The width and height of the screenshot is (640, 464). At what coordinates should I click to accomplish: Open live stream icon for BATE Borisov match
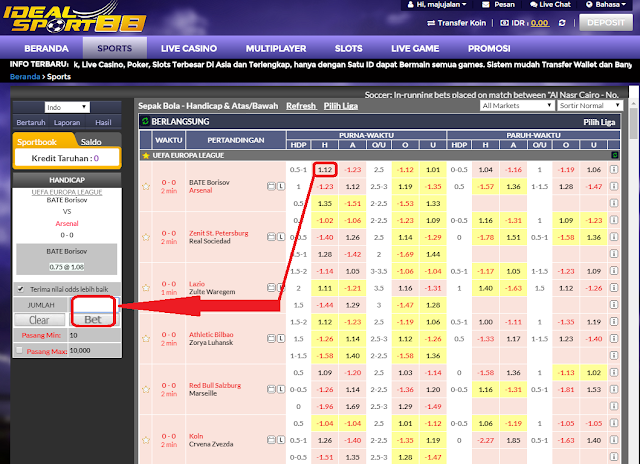[x=271, y=186]
